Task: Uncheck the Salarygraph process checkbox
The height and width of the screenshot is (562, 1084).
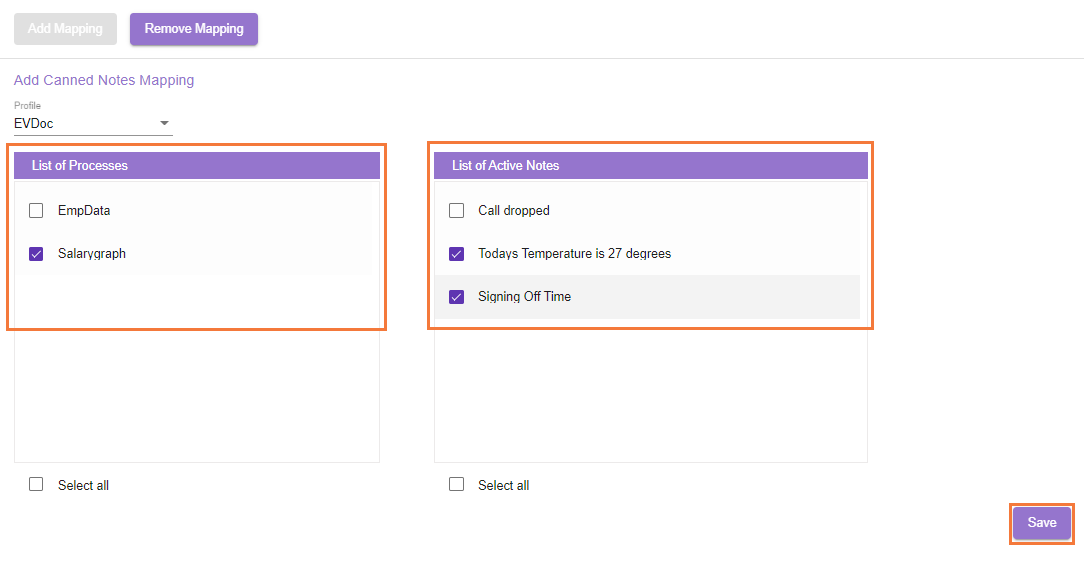Action: pyautogui.click(x=36, y=254)
